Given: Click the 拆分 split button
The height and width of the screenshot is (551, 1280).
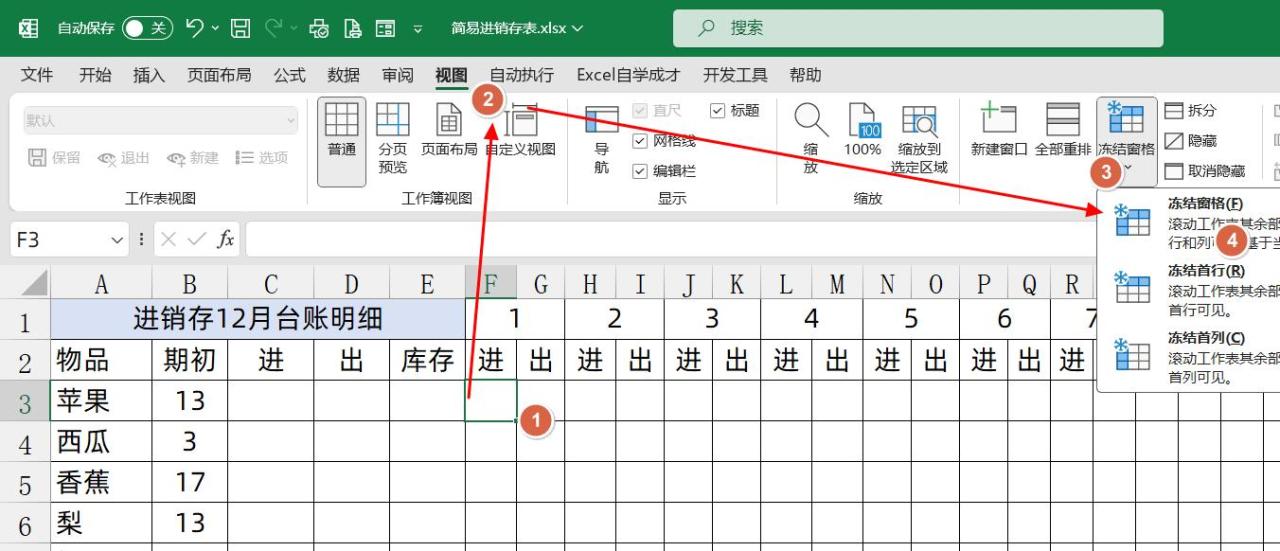Looking at the screenshot, I should (x=1190, y=111).
